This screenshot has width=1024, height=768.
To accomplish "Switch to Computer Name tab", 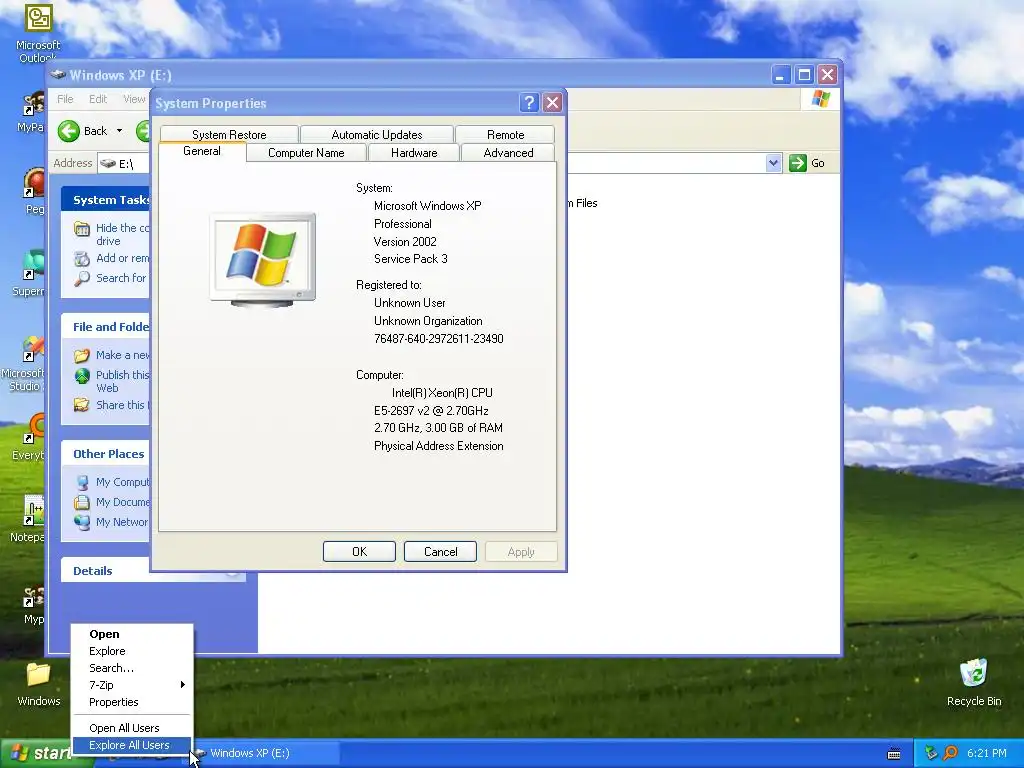I will [306, 153].
